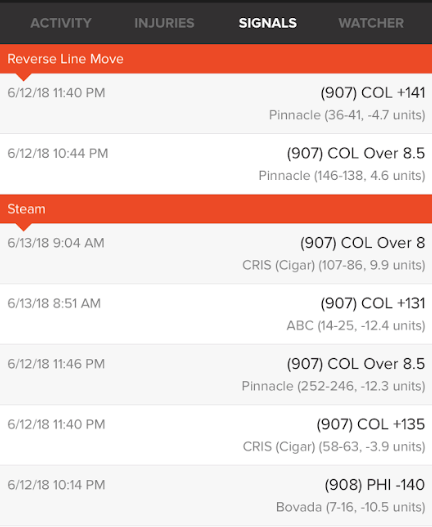This screenshot has height=527, width=432.
Task: Click CRIS (Cigar) (107-86, 9.9 units) text
Action: (334, 265)
